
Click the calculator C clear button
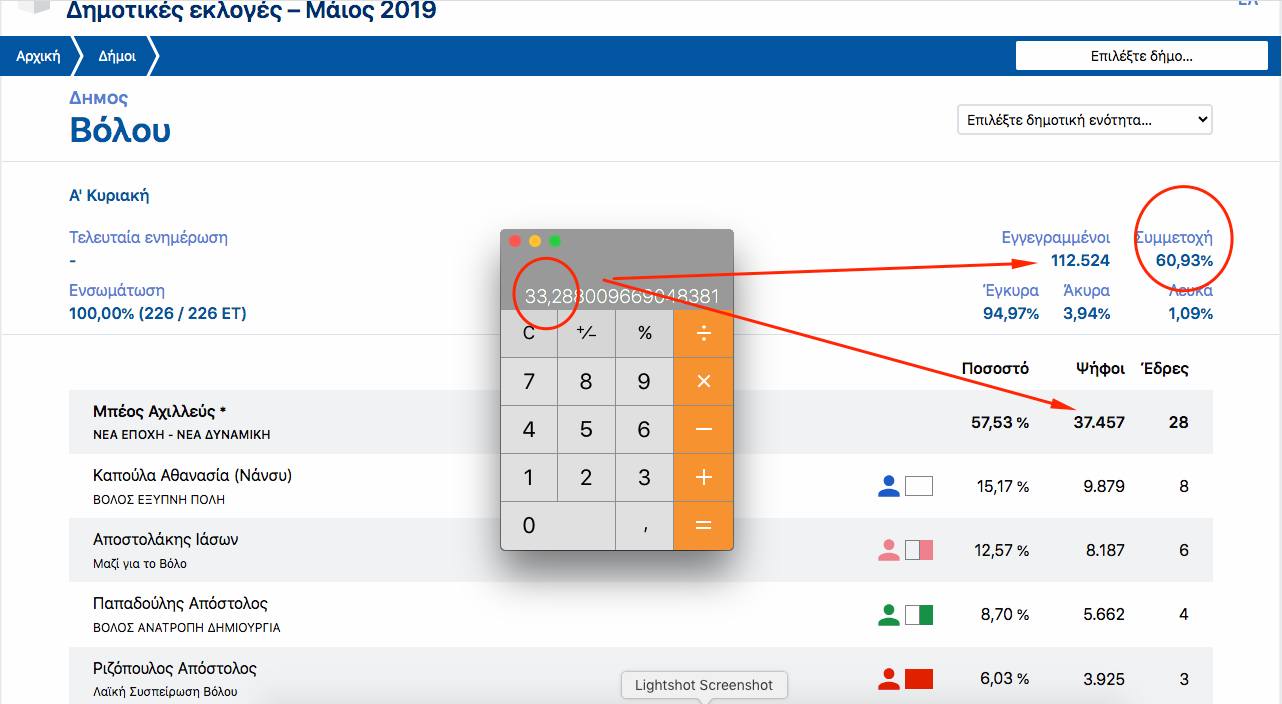(x=529, y=333)
